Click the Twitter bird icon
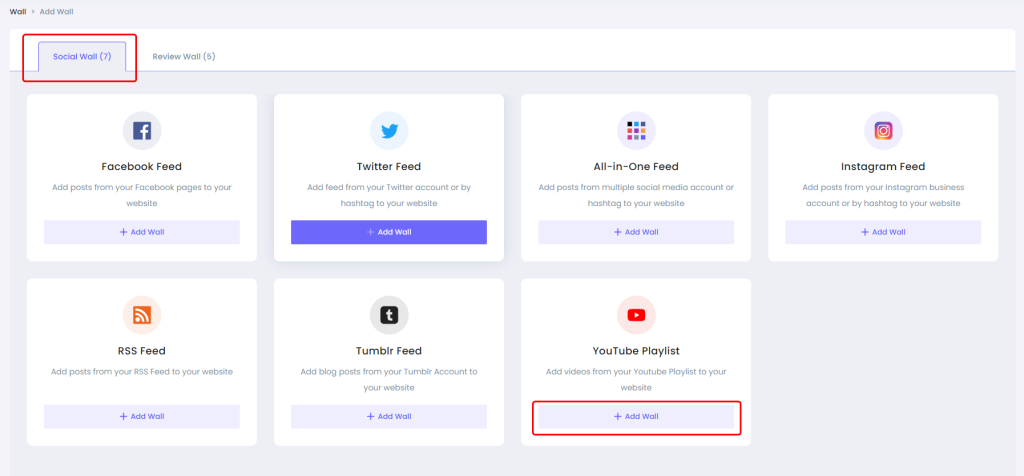This screenshot has height=476, width=1024. click(389, 131)
